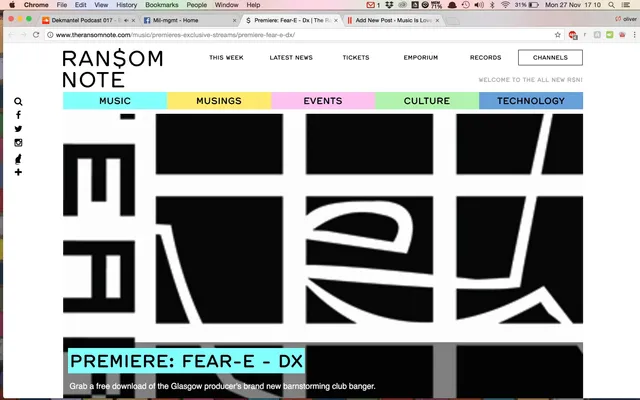Open the Window menu
The image size is (640, 400).
pyautogui.click(x=227, y=5)
